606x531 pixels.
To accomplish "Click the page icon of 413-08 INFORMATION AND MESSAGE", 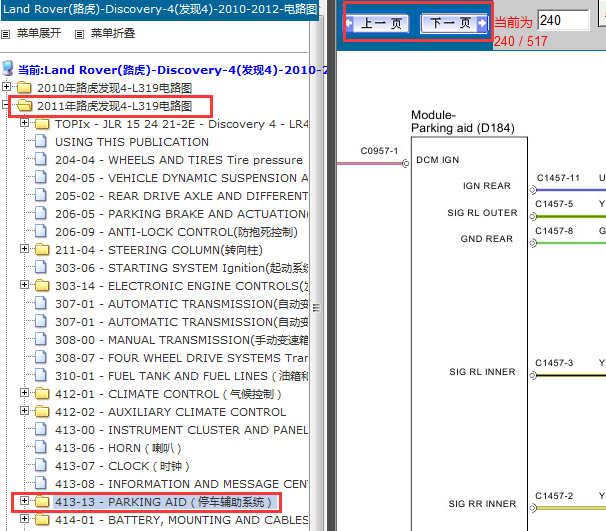I will (41, 483).
